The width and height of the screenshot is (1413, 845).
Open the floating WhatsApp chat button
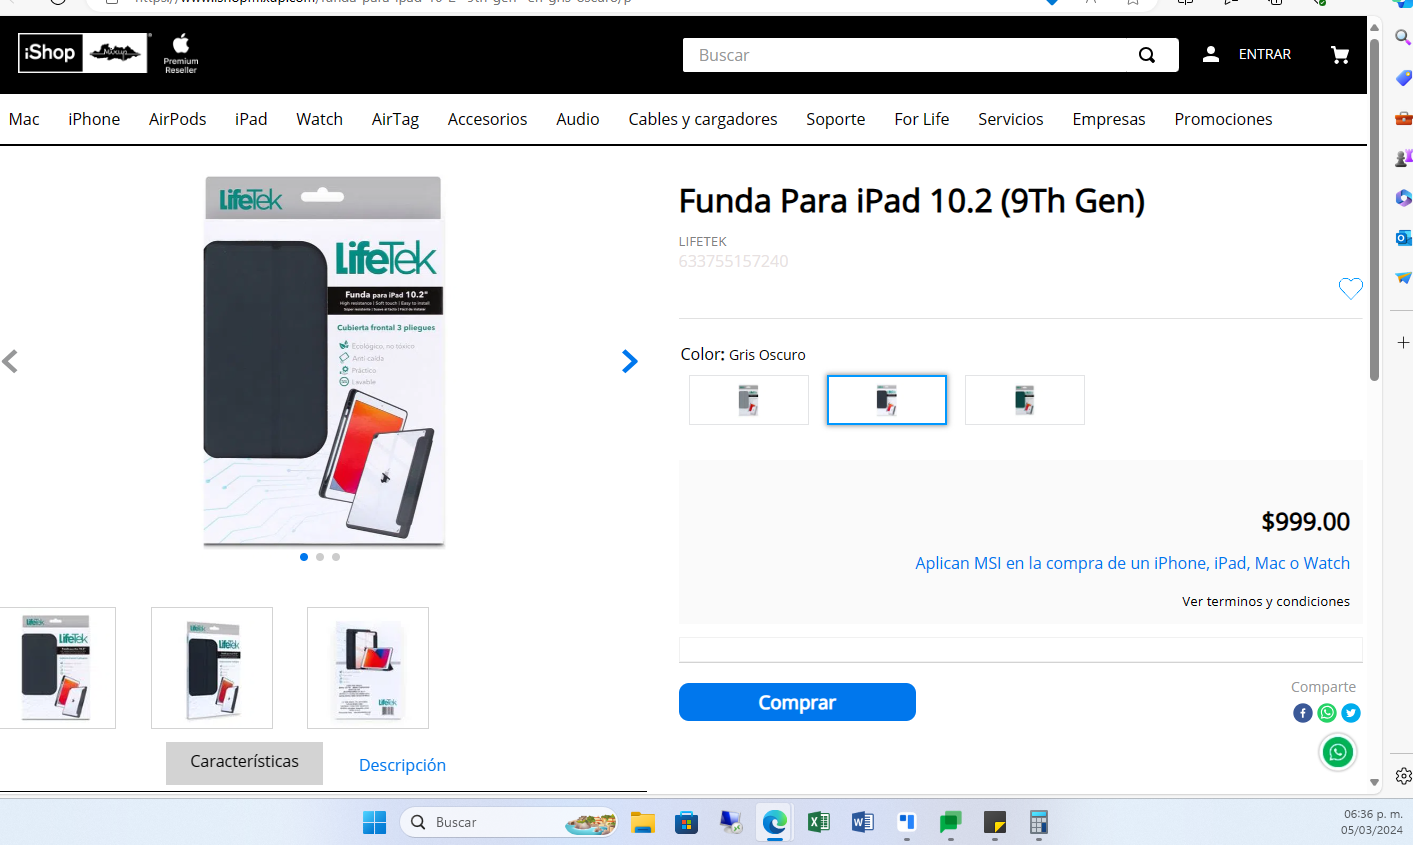click(x=1338, y=752)
